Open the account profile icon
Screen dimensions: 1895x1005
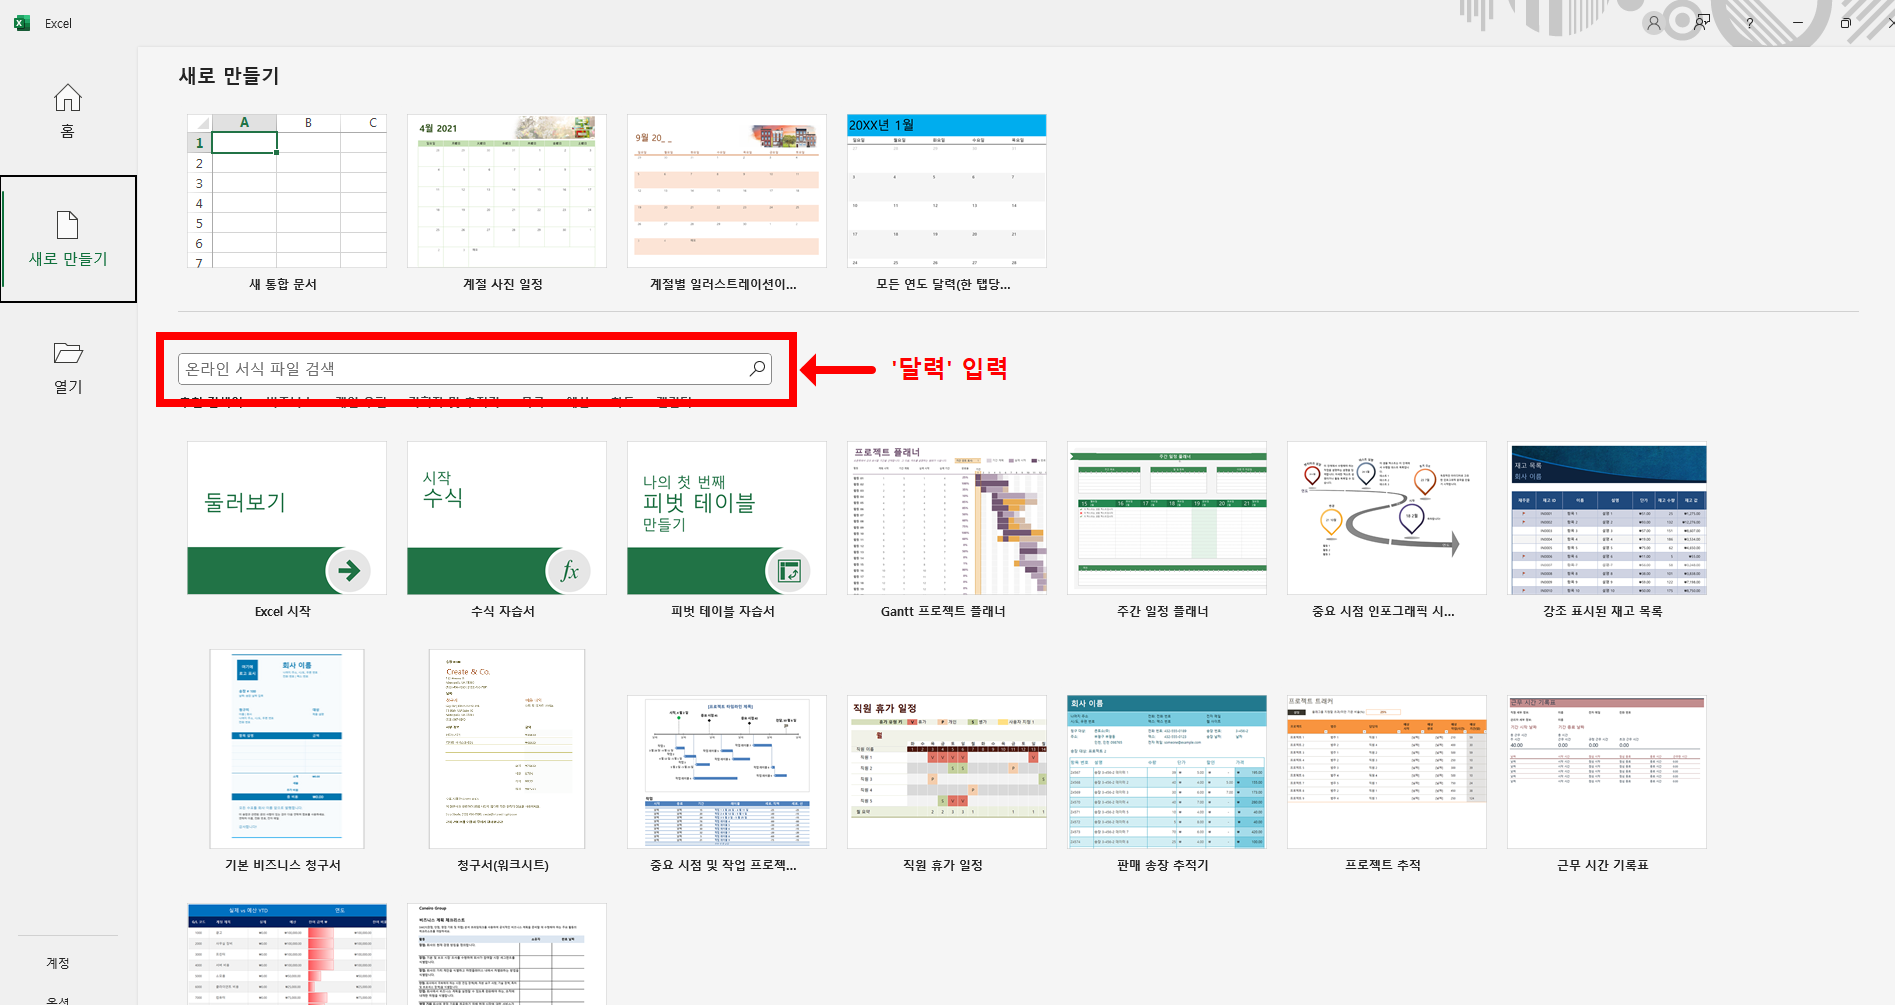click(x=1654, y=23)
